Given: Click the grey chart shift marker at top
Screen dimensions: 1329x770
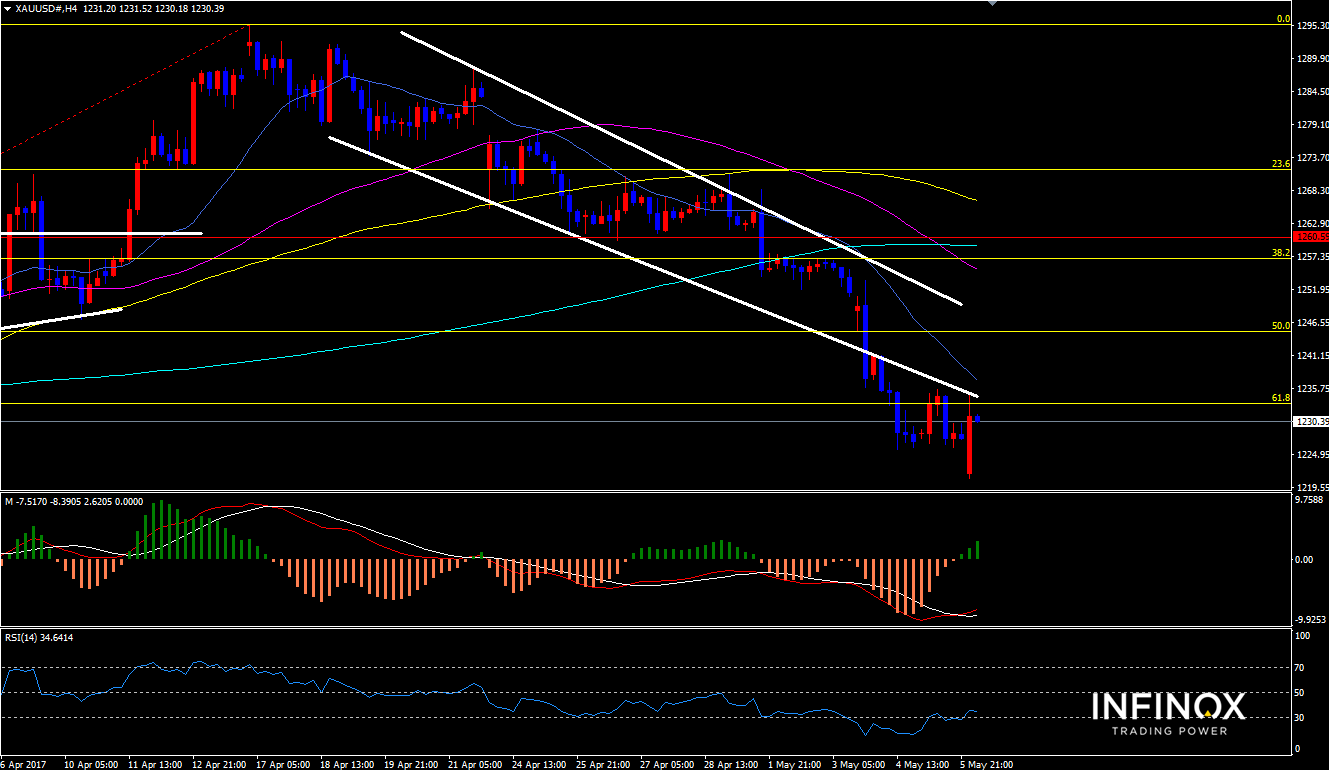Looking at the screenshot, I should [992, 4].
